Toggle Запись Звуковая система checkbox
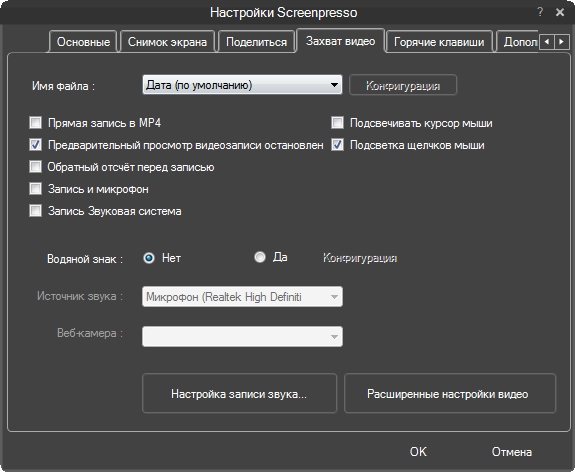Viewport: 575px width, 472px height. click(36, 211)
